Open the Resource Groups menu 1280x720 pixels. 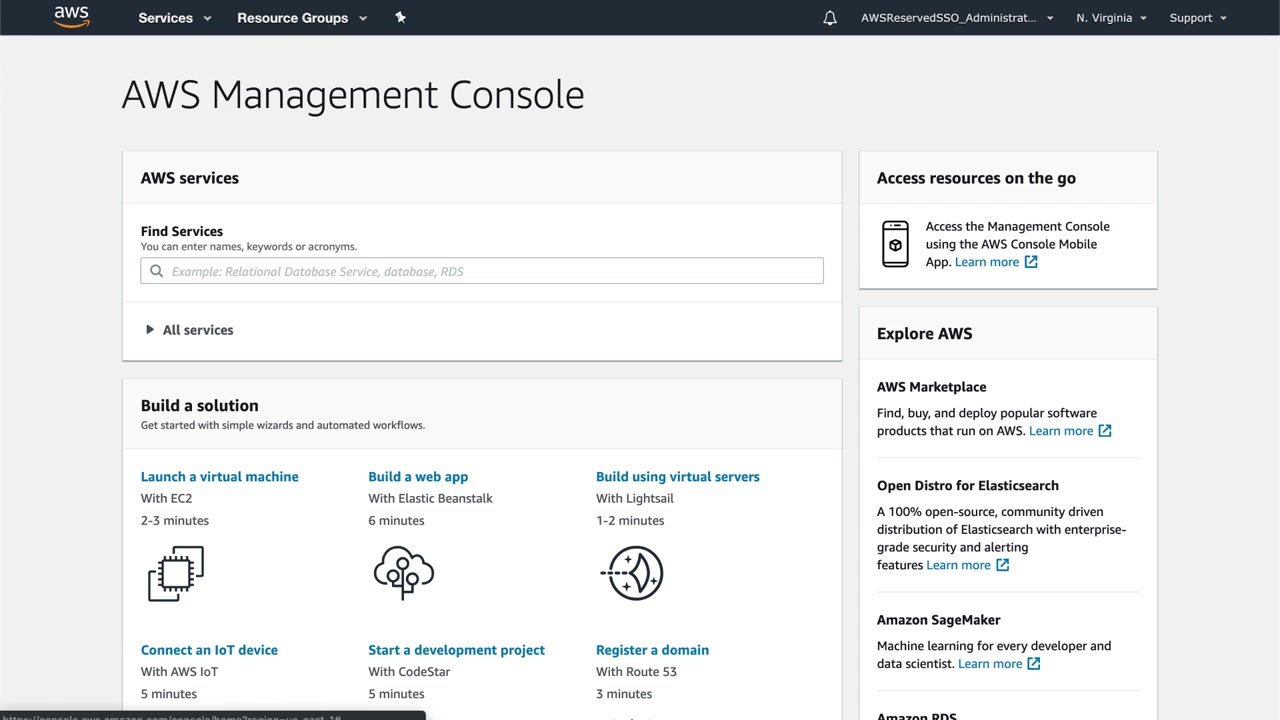[x=302, y=18]
